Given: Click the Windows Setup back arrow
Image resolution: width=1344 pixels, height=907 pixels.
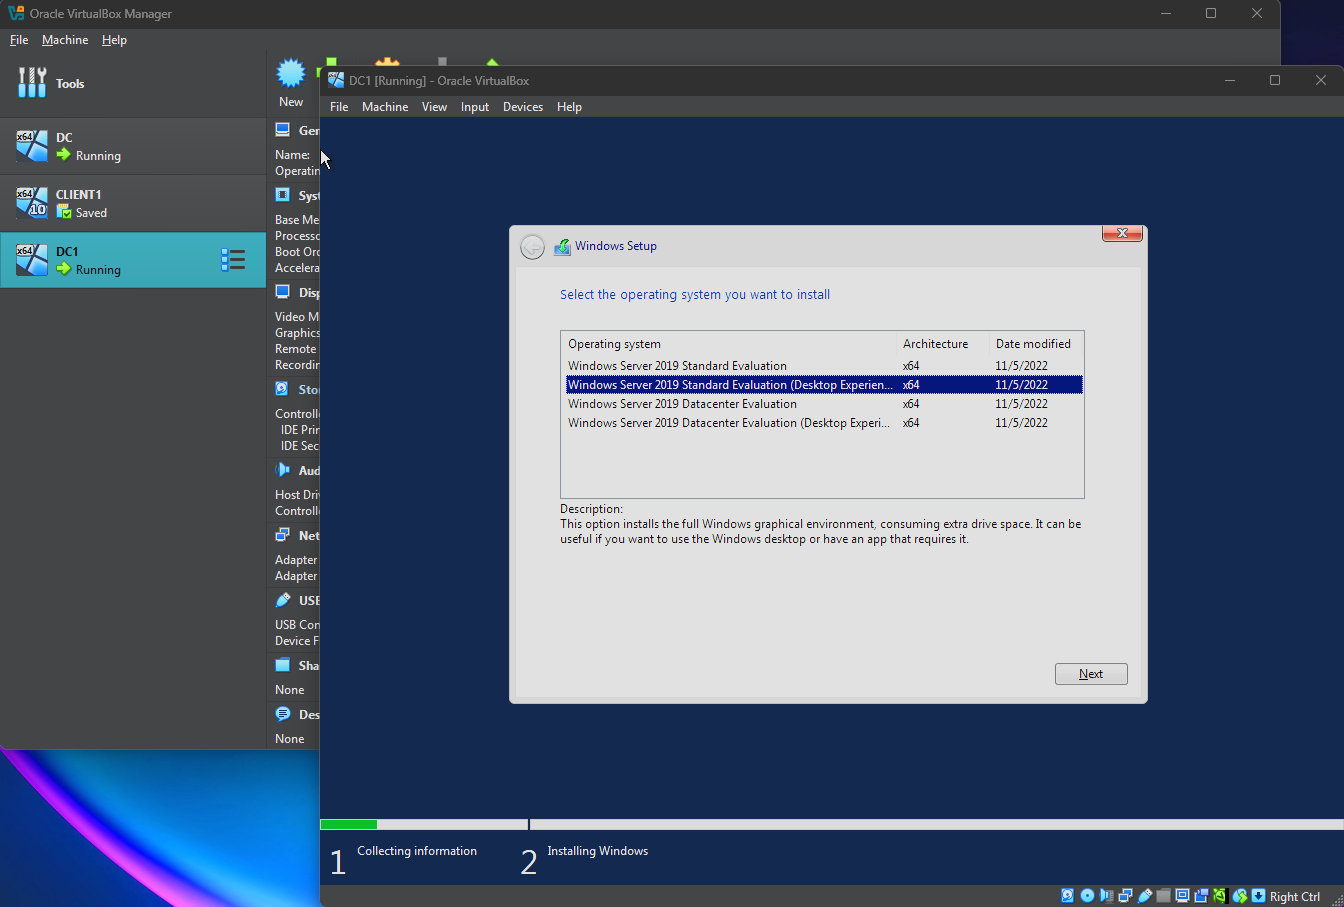Looking at the screenshot, I should coord(533,247).
